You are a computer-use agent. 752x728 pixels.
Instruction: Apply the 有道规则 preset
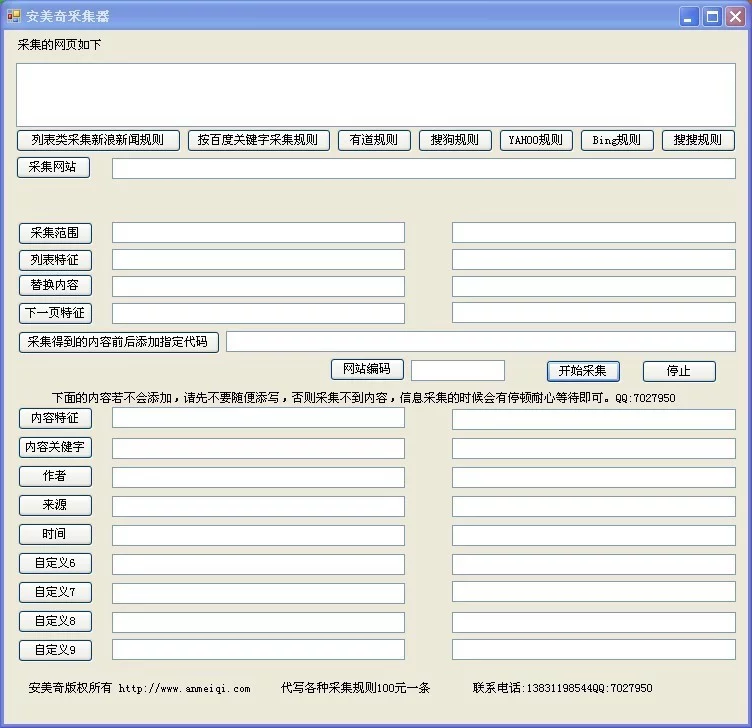374,140
